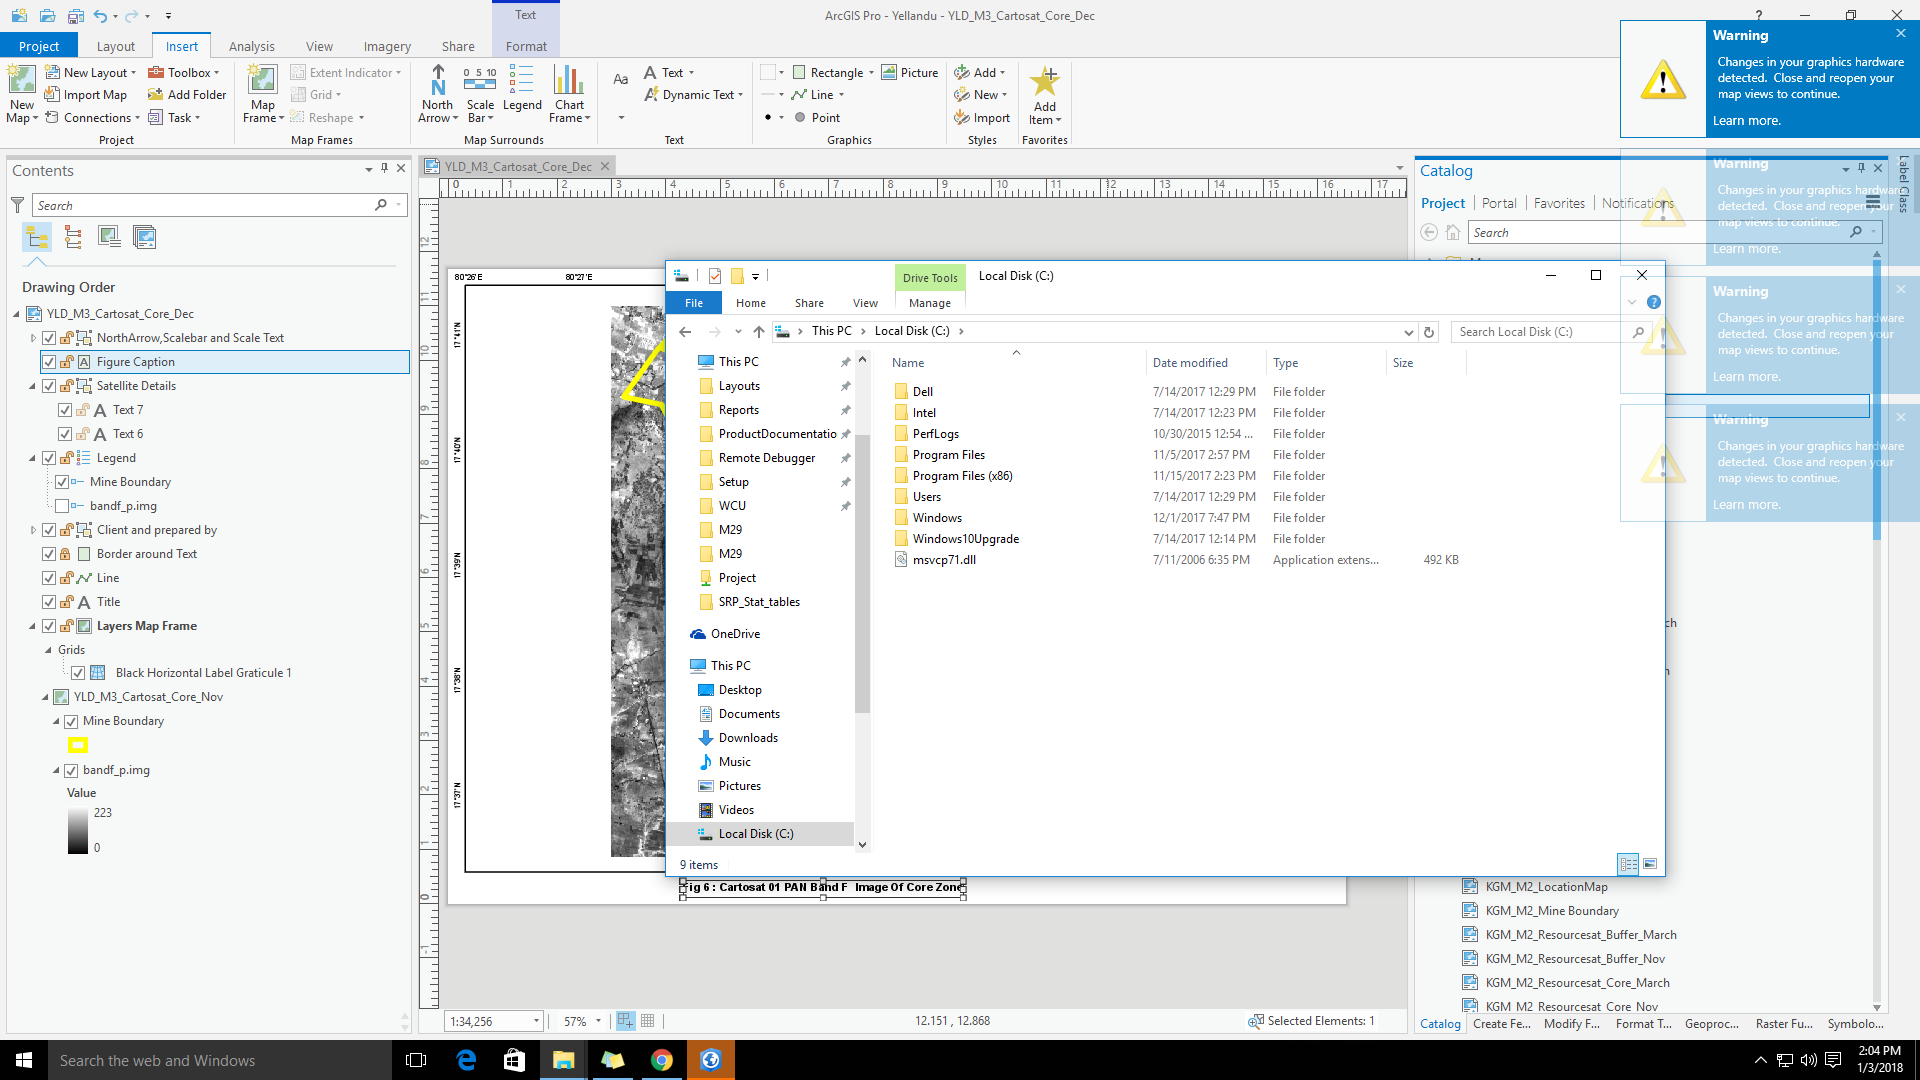
Task: Click the Picture graphics tool
Action: click(x=909, y=72)
